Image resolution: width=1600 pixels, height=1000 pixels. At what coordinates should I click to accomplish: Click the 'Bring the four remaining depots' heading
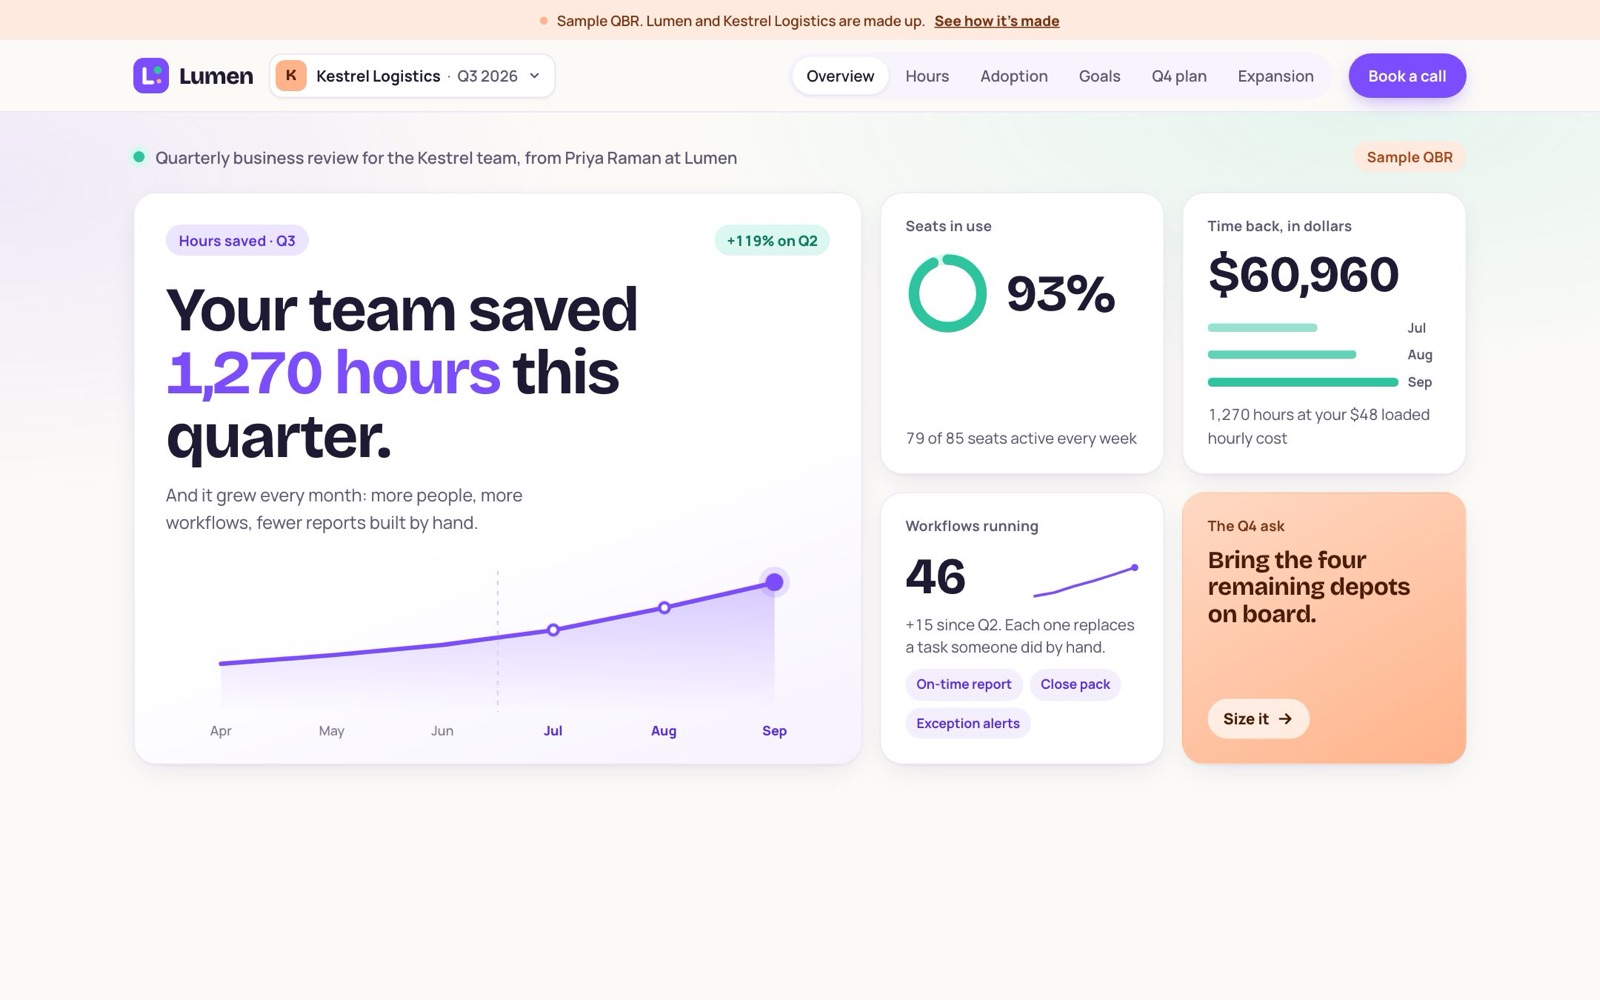click(x=1308, y=587)
